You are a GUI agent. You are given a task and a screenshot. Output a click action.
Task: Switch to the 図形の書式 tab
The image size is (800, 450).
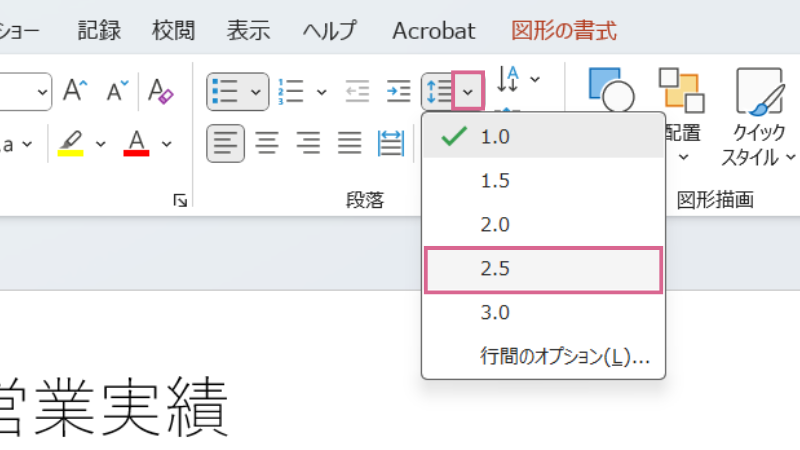[563, 30]
